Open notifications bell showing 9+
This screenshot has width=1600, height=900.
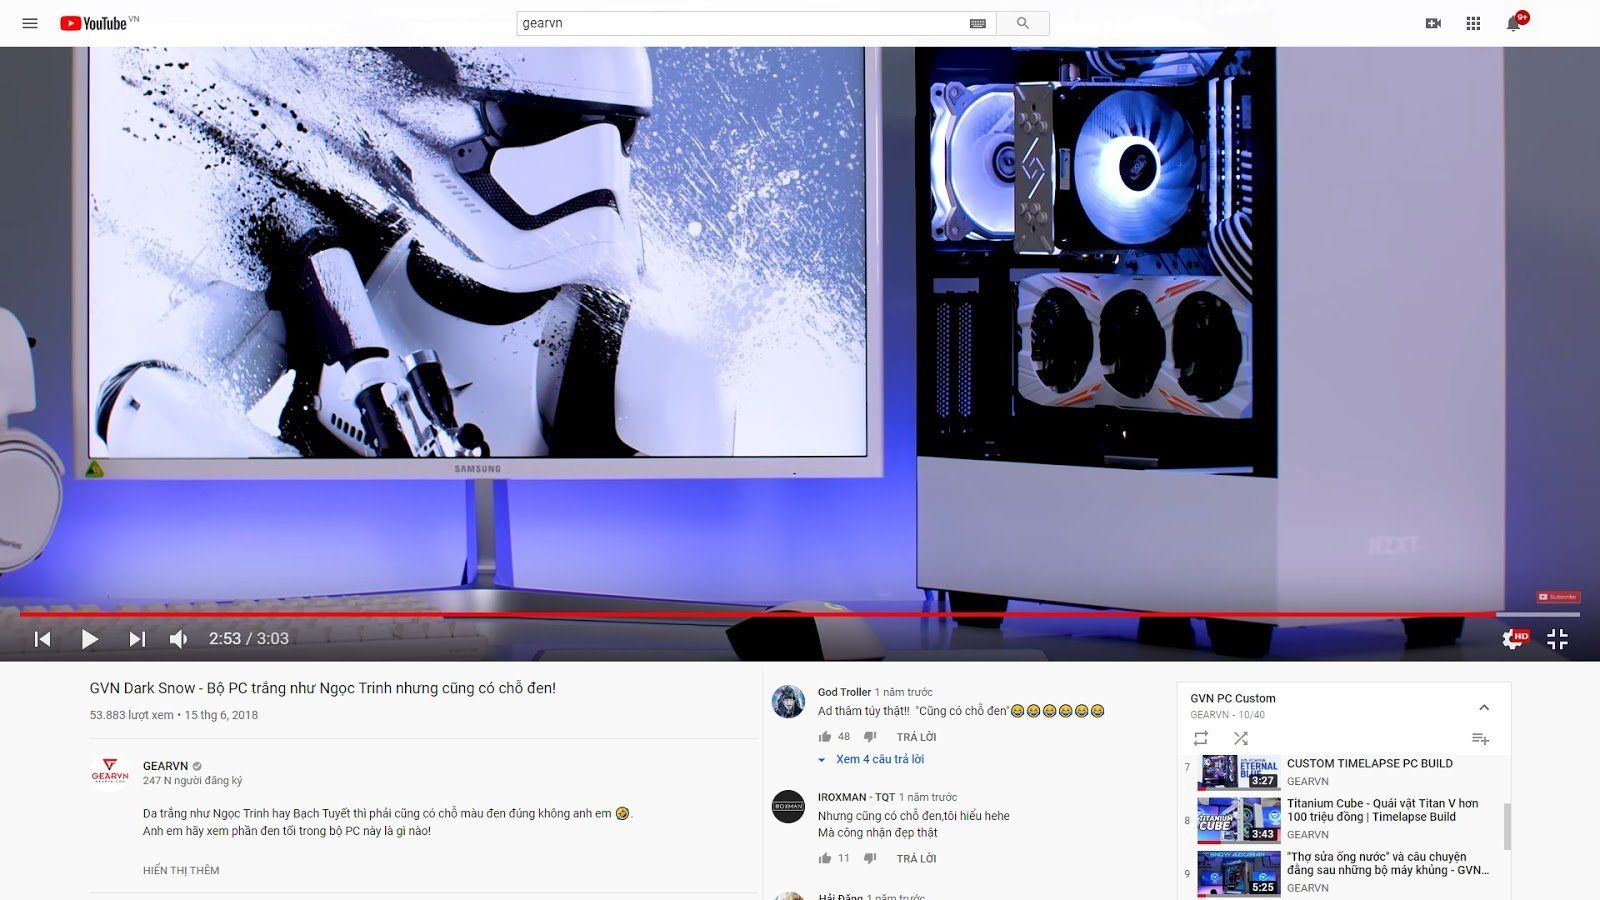coord(1513,22)
